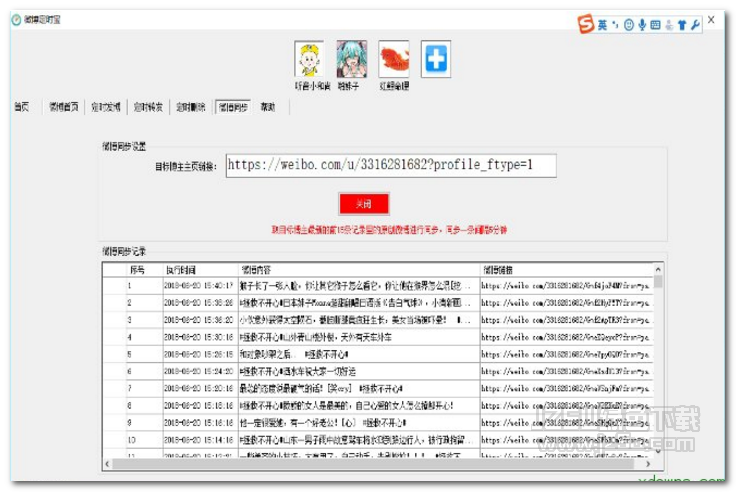Select row 8 at 15:18:16
This screenshot has width=736, height=492.
coord(378,406)
